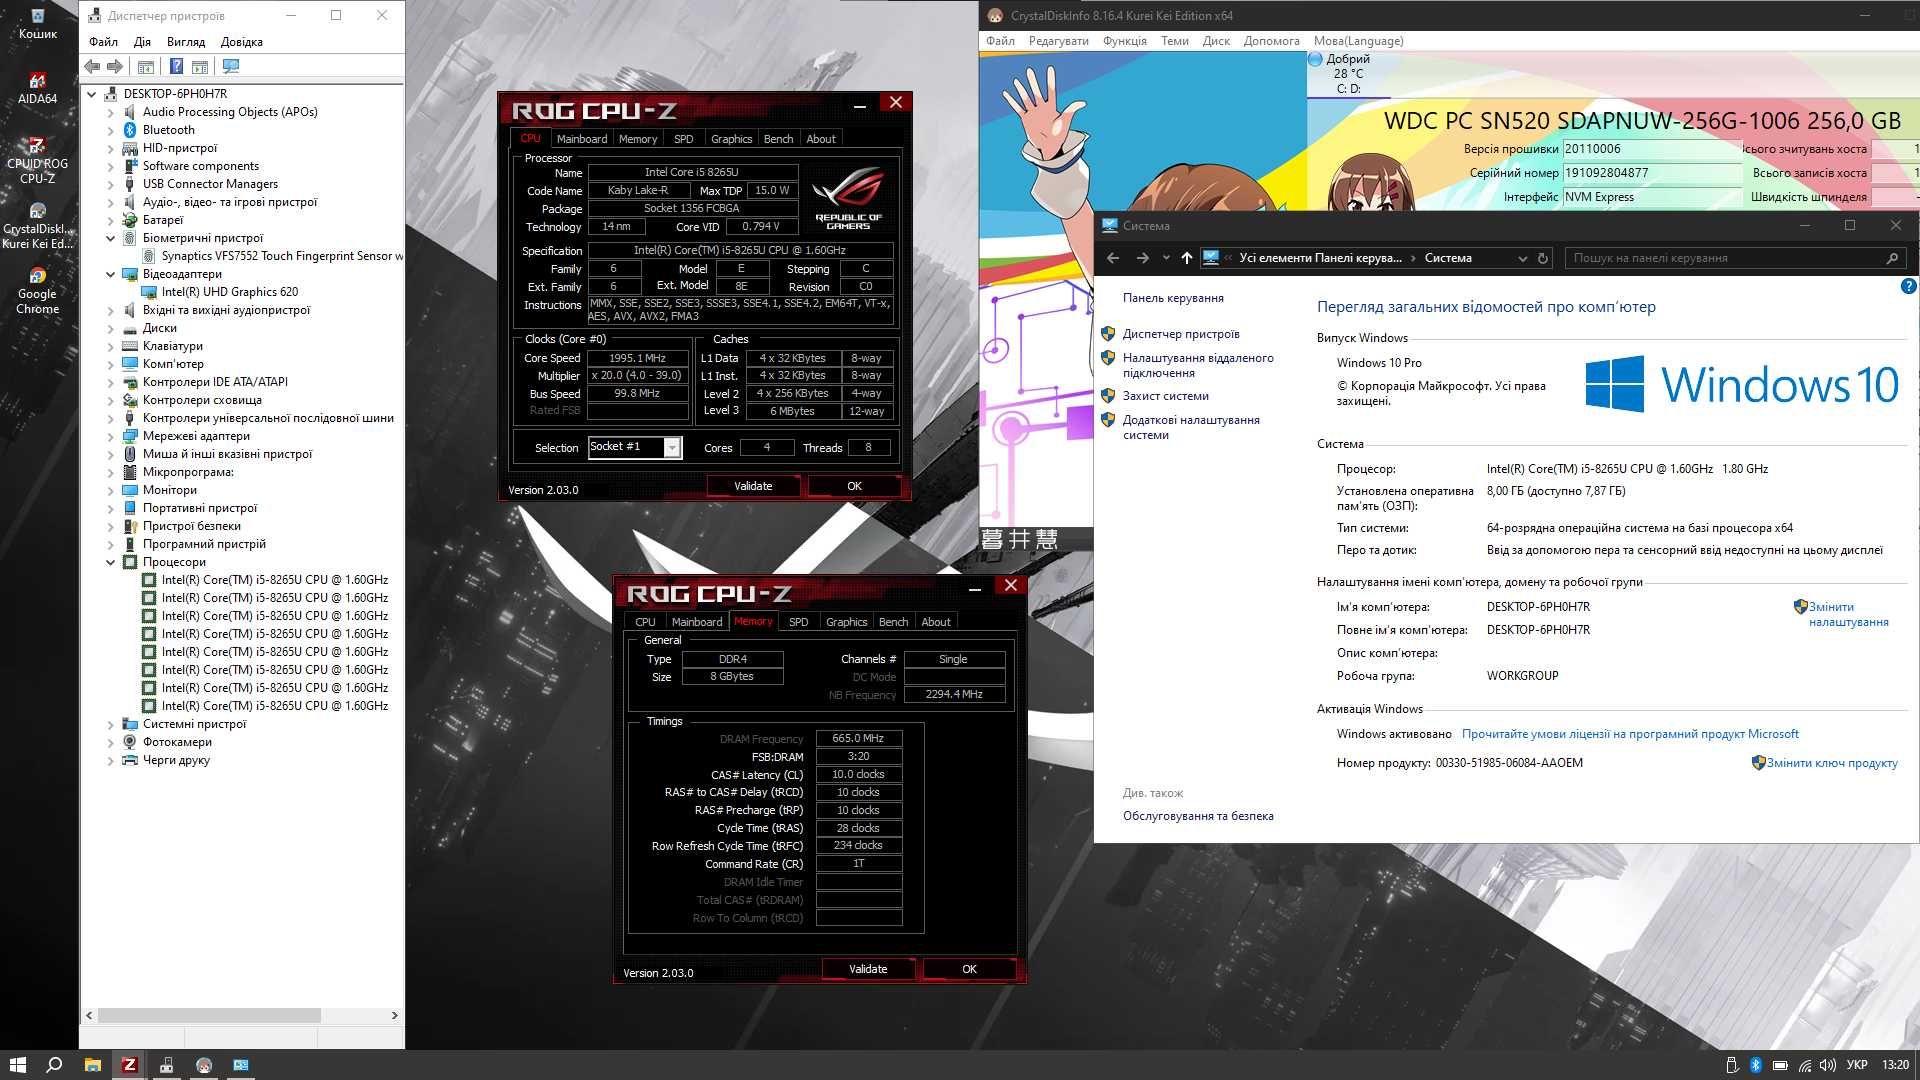Click the Bluetooth tray icon
Viewport: 1920px width, 1080px height.
tap(1755, 1065)
